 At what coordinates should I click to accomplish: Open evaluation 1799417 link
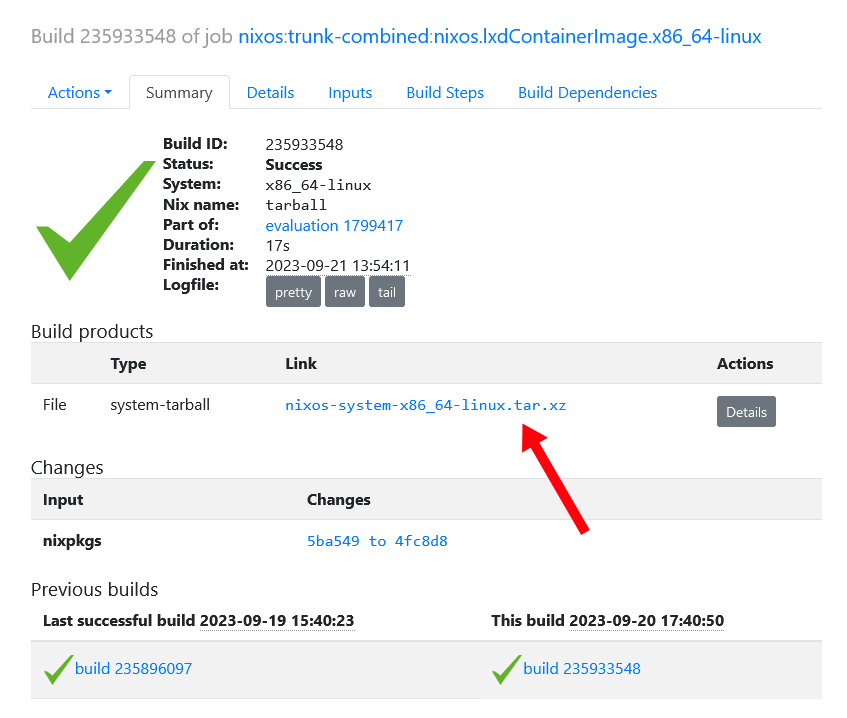(334, 225)
